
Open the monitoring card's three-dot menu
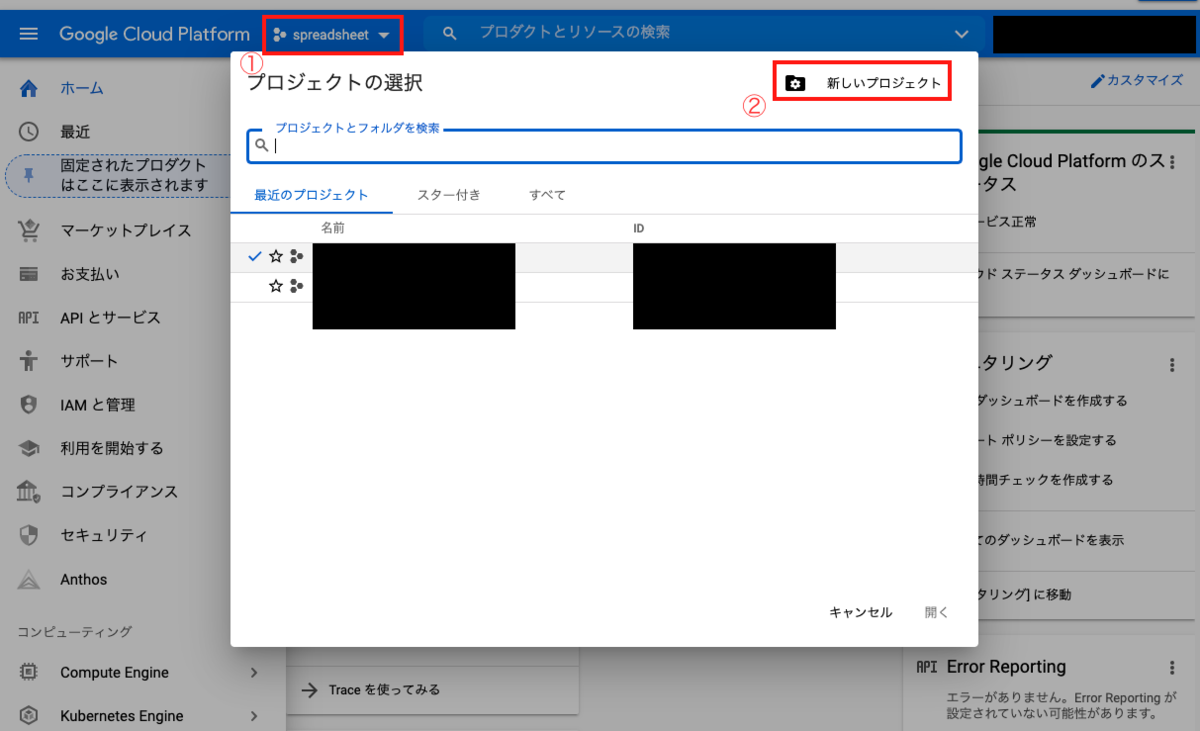click(1172, 366)
